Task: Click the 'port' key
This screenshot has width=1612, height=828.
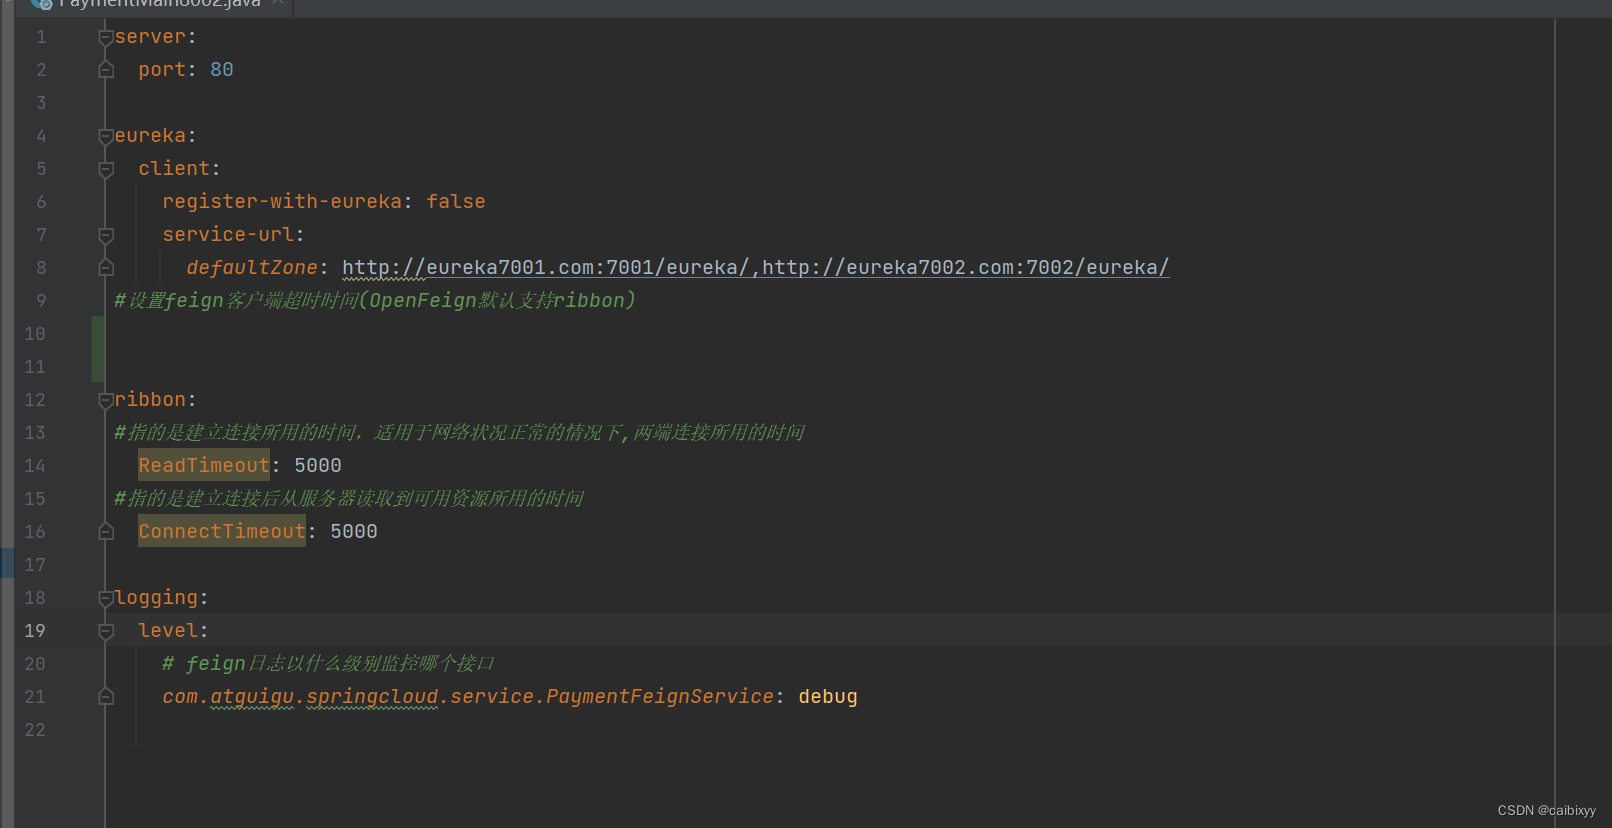Action: coord(162,70)
